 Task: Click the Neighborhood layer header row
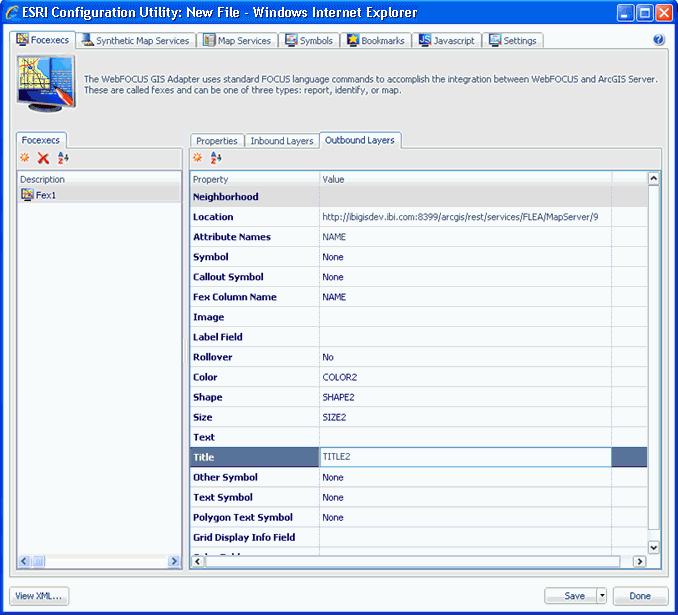tap(418, 197)
